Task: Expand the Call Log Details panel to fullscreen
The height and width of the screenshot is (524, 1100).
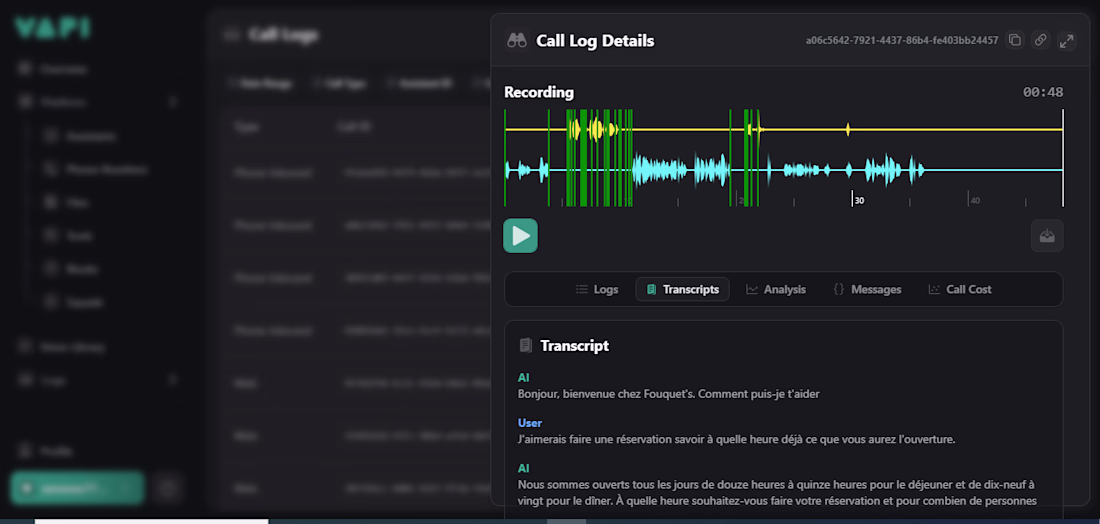Action: point(1066,41)
